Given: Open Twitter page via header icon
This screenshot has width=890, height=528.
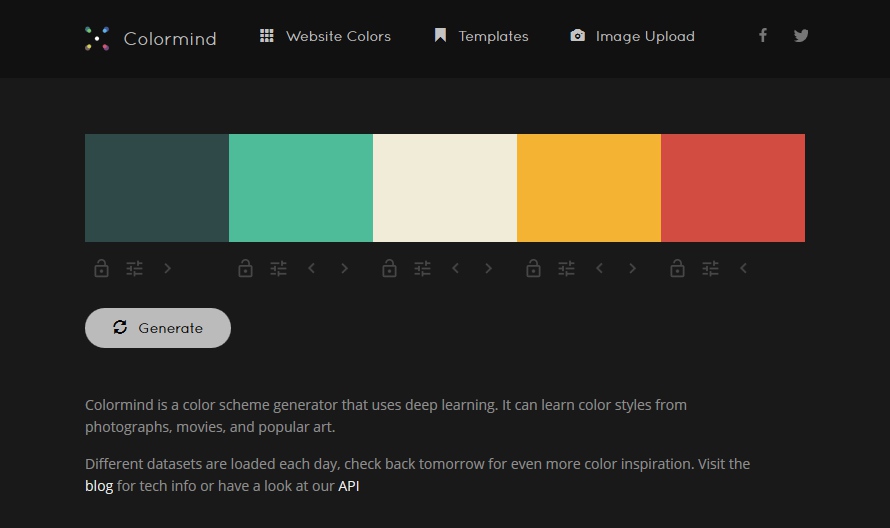Looking at the screenshot, I should [801, 36].
